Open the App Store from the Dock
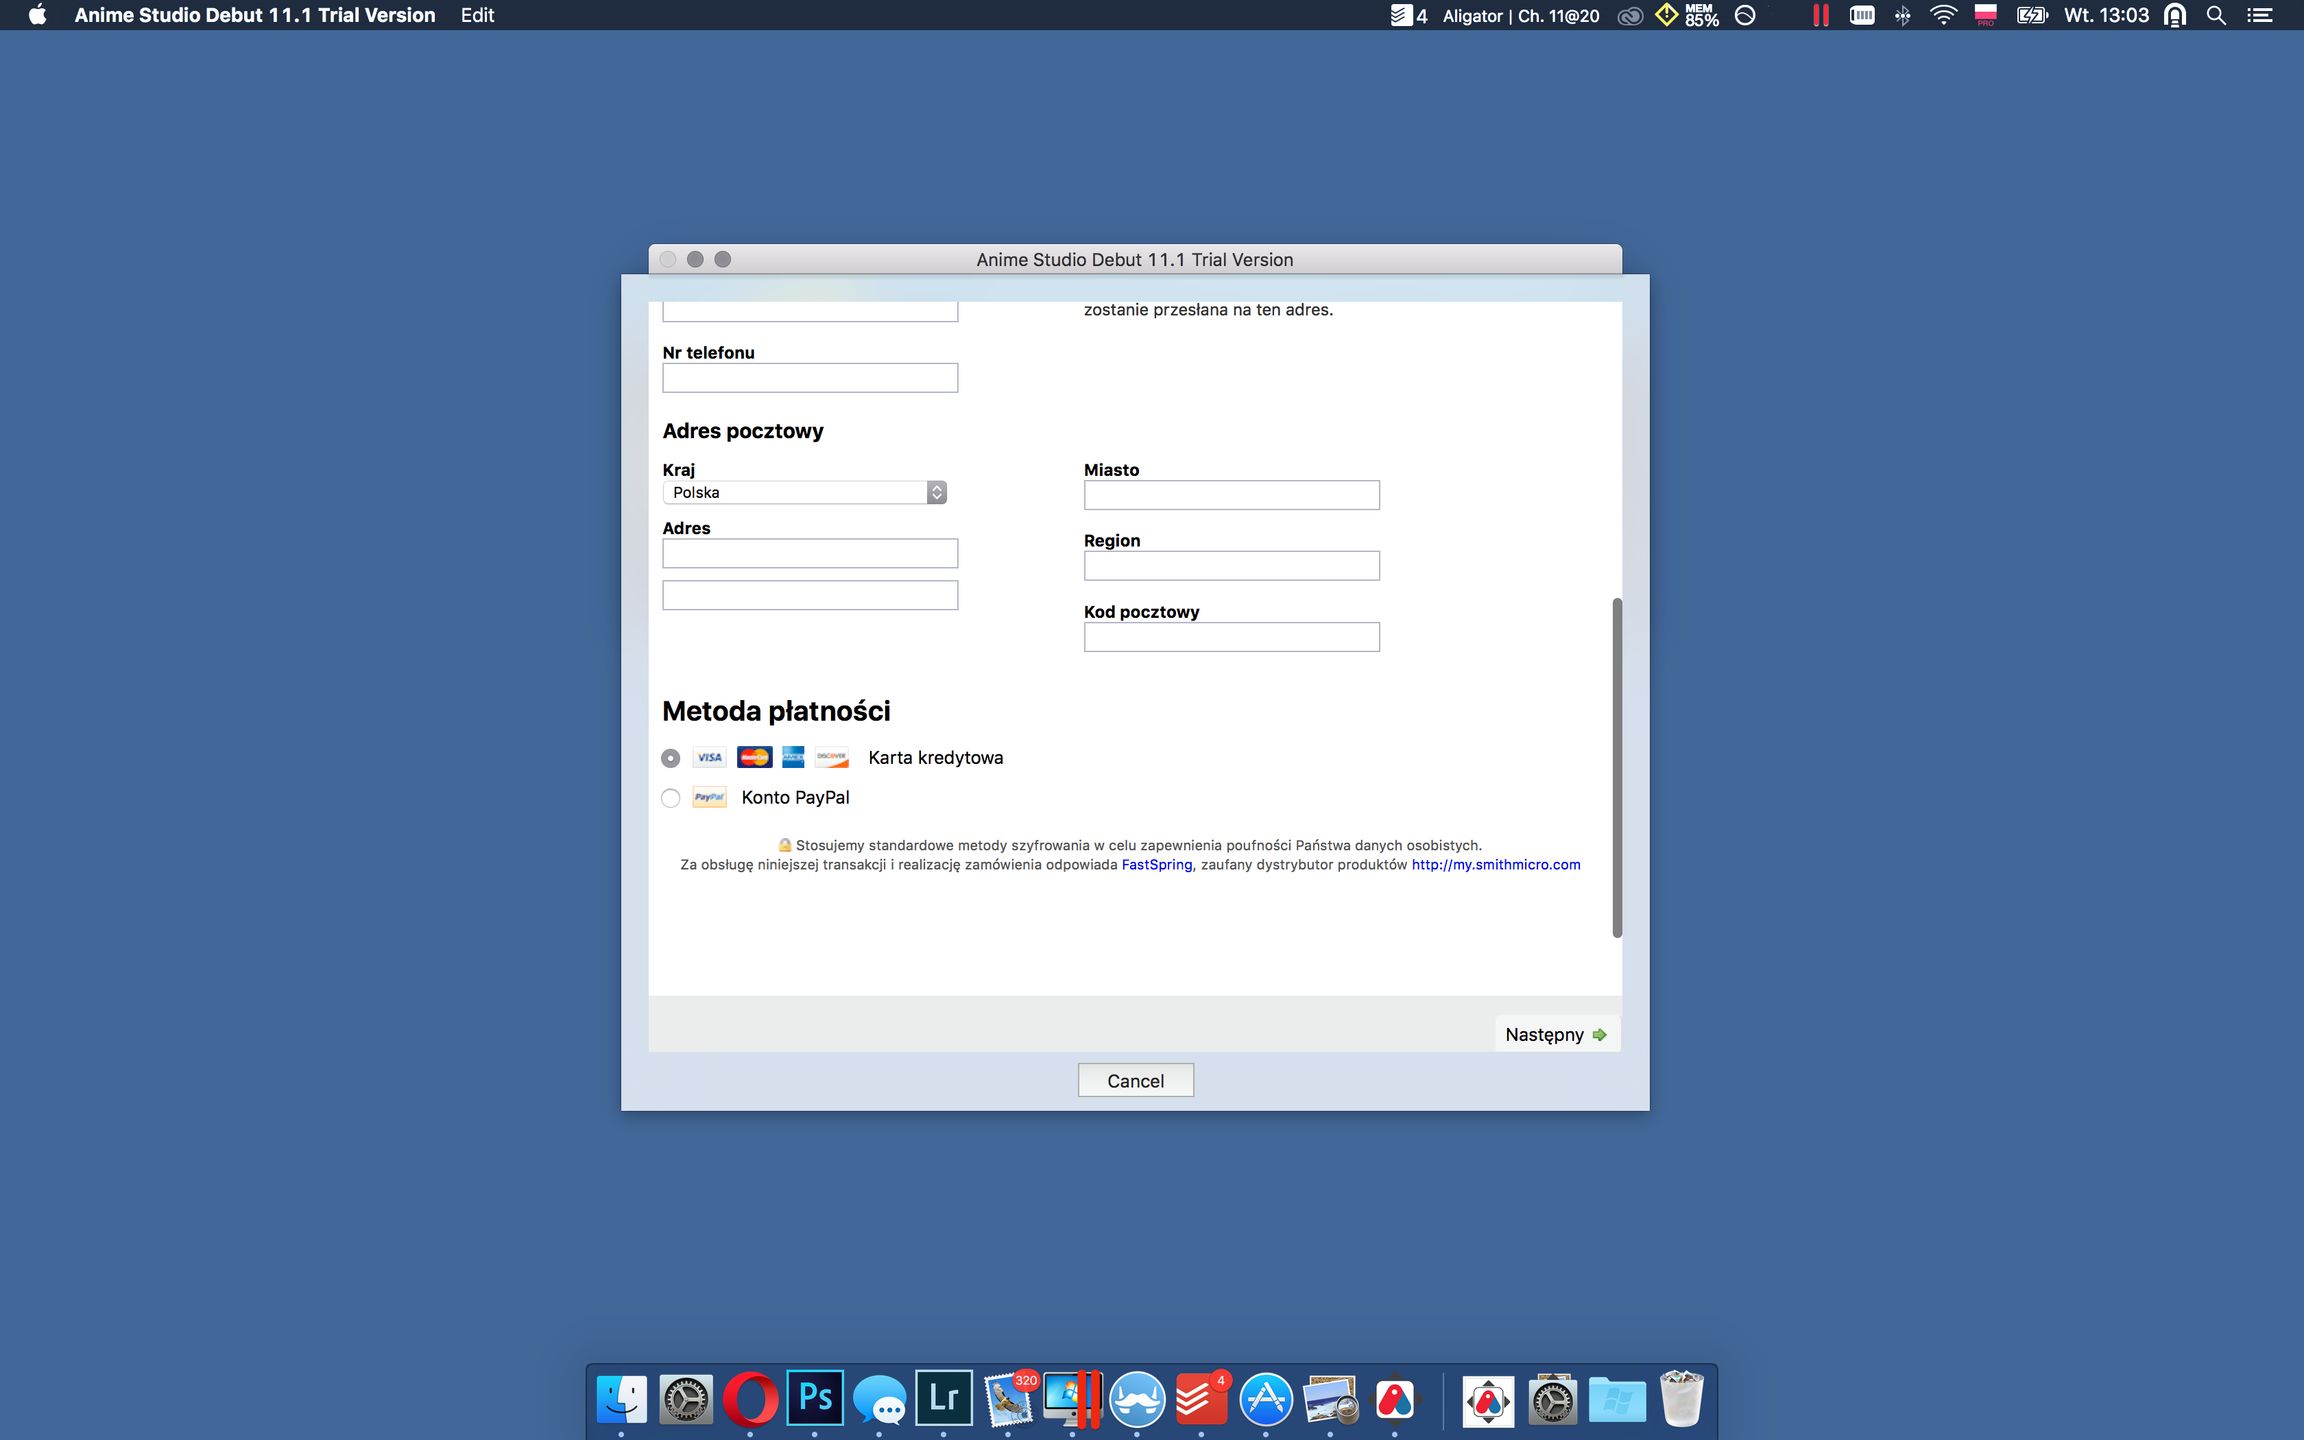The image size is (2304, 1440). pyautogui.click(x=1263, y=1399)
